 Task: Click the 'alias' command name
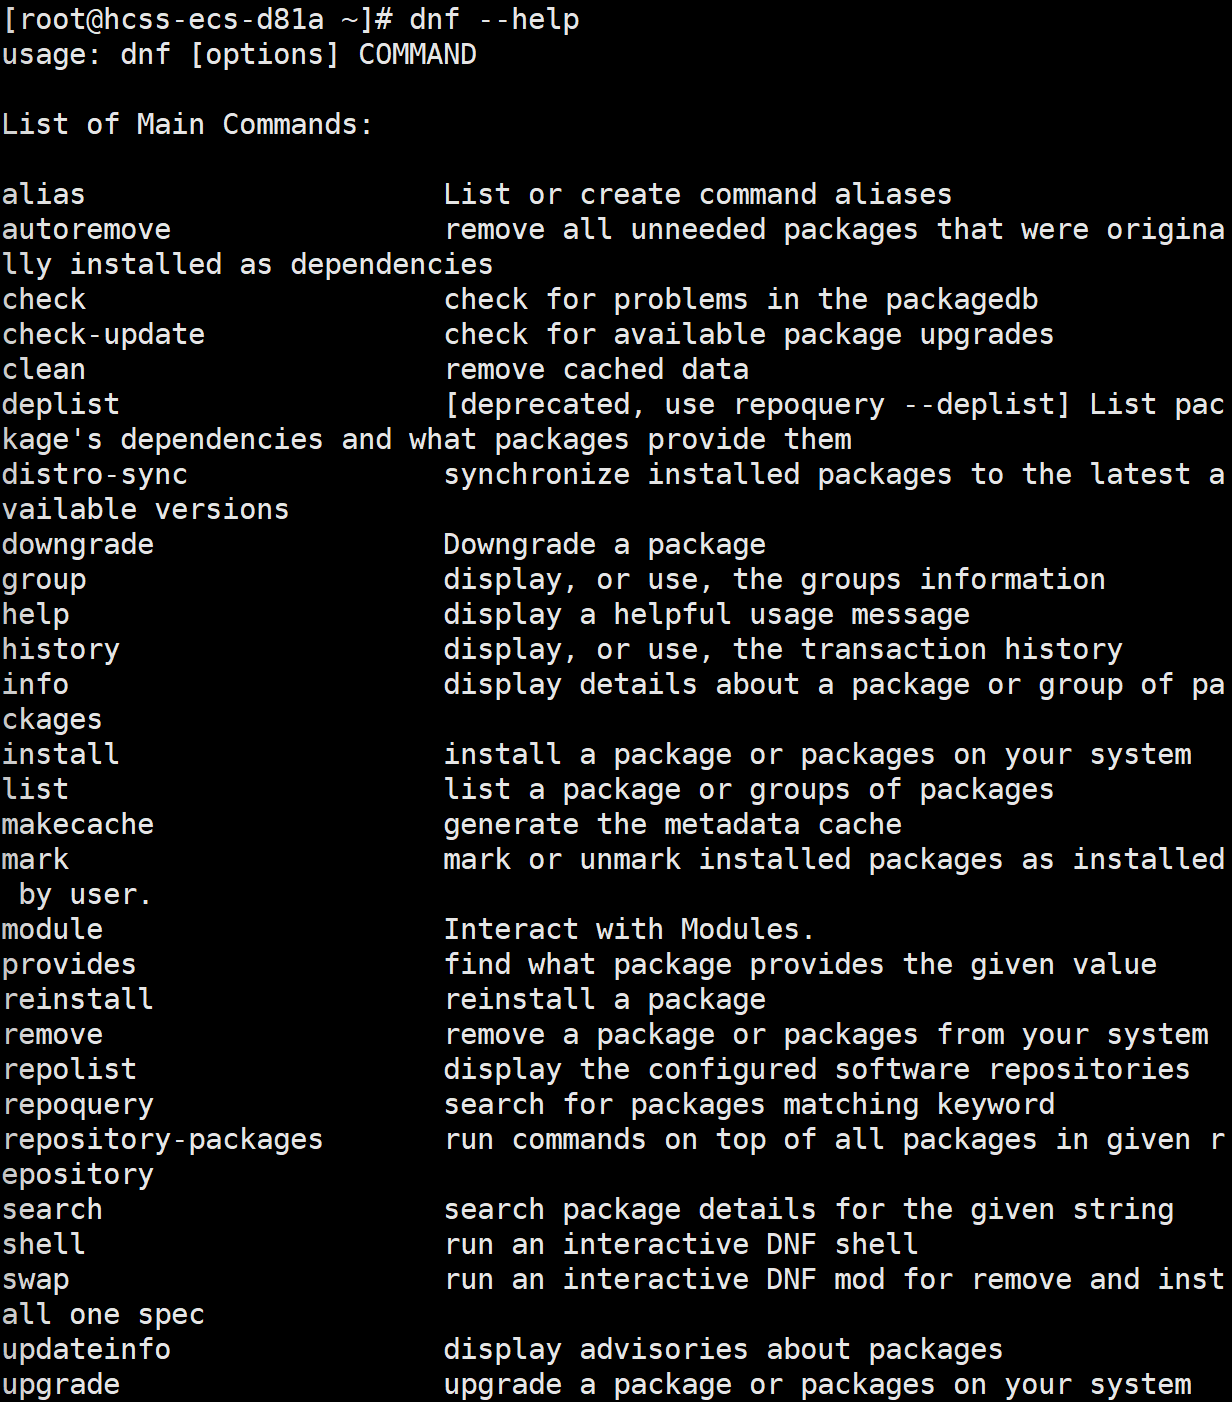[x=44, y=195]
